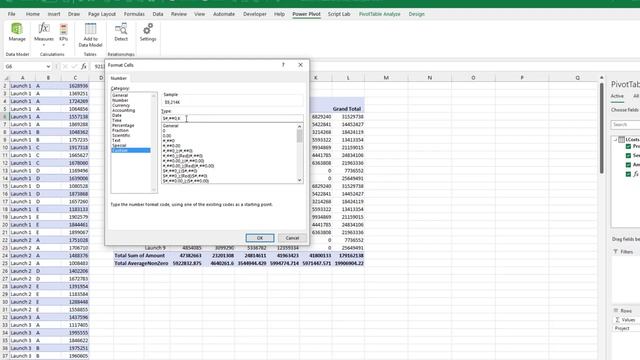Click the worksheet vertical scrollbar thumb
Screen dimensions: 640x360
click(x=602, y=128)
